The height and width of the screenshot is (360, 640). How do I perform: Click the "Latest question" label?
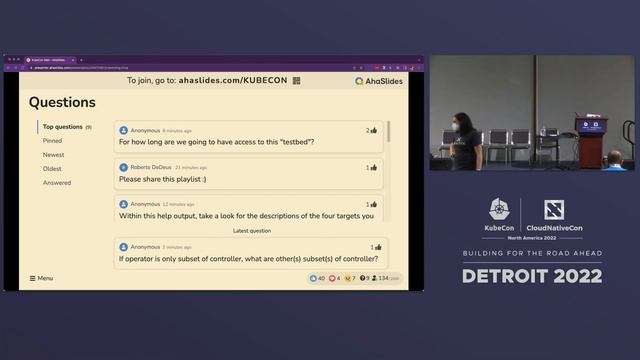point(252,231)
